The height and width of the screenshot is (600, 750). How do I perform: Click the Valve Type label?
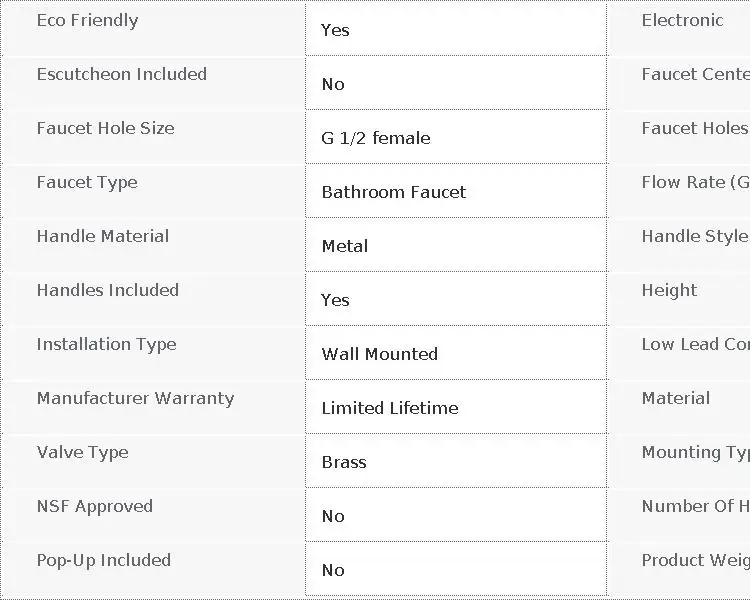(x=83, y=453)
